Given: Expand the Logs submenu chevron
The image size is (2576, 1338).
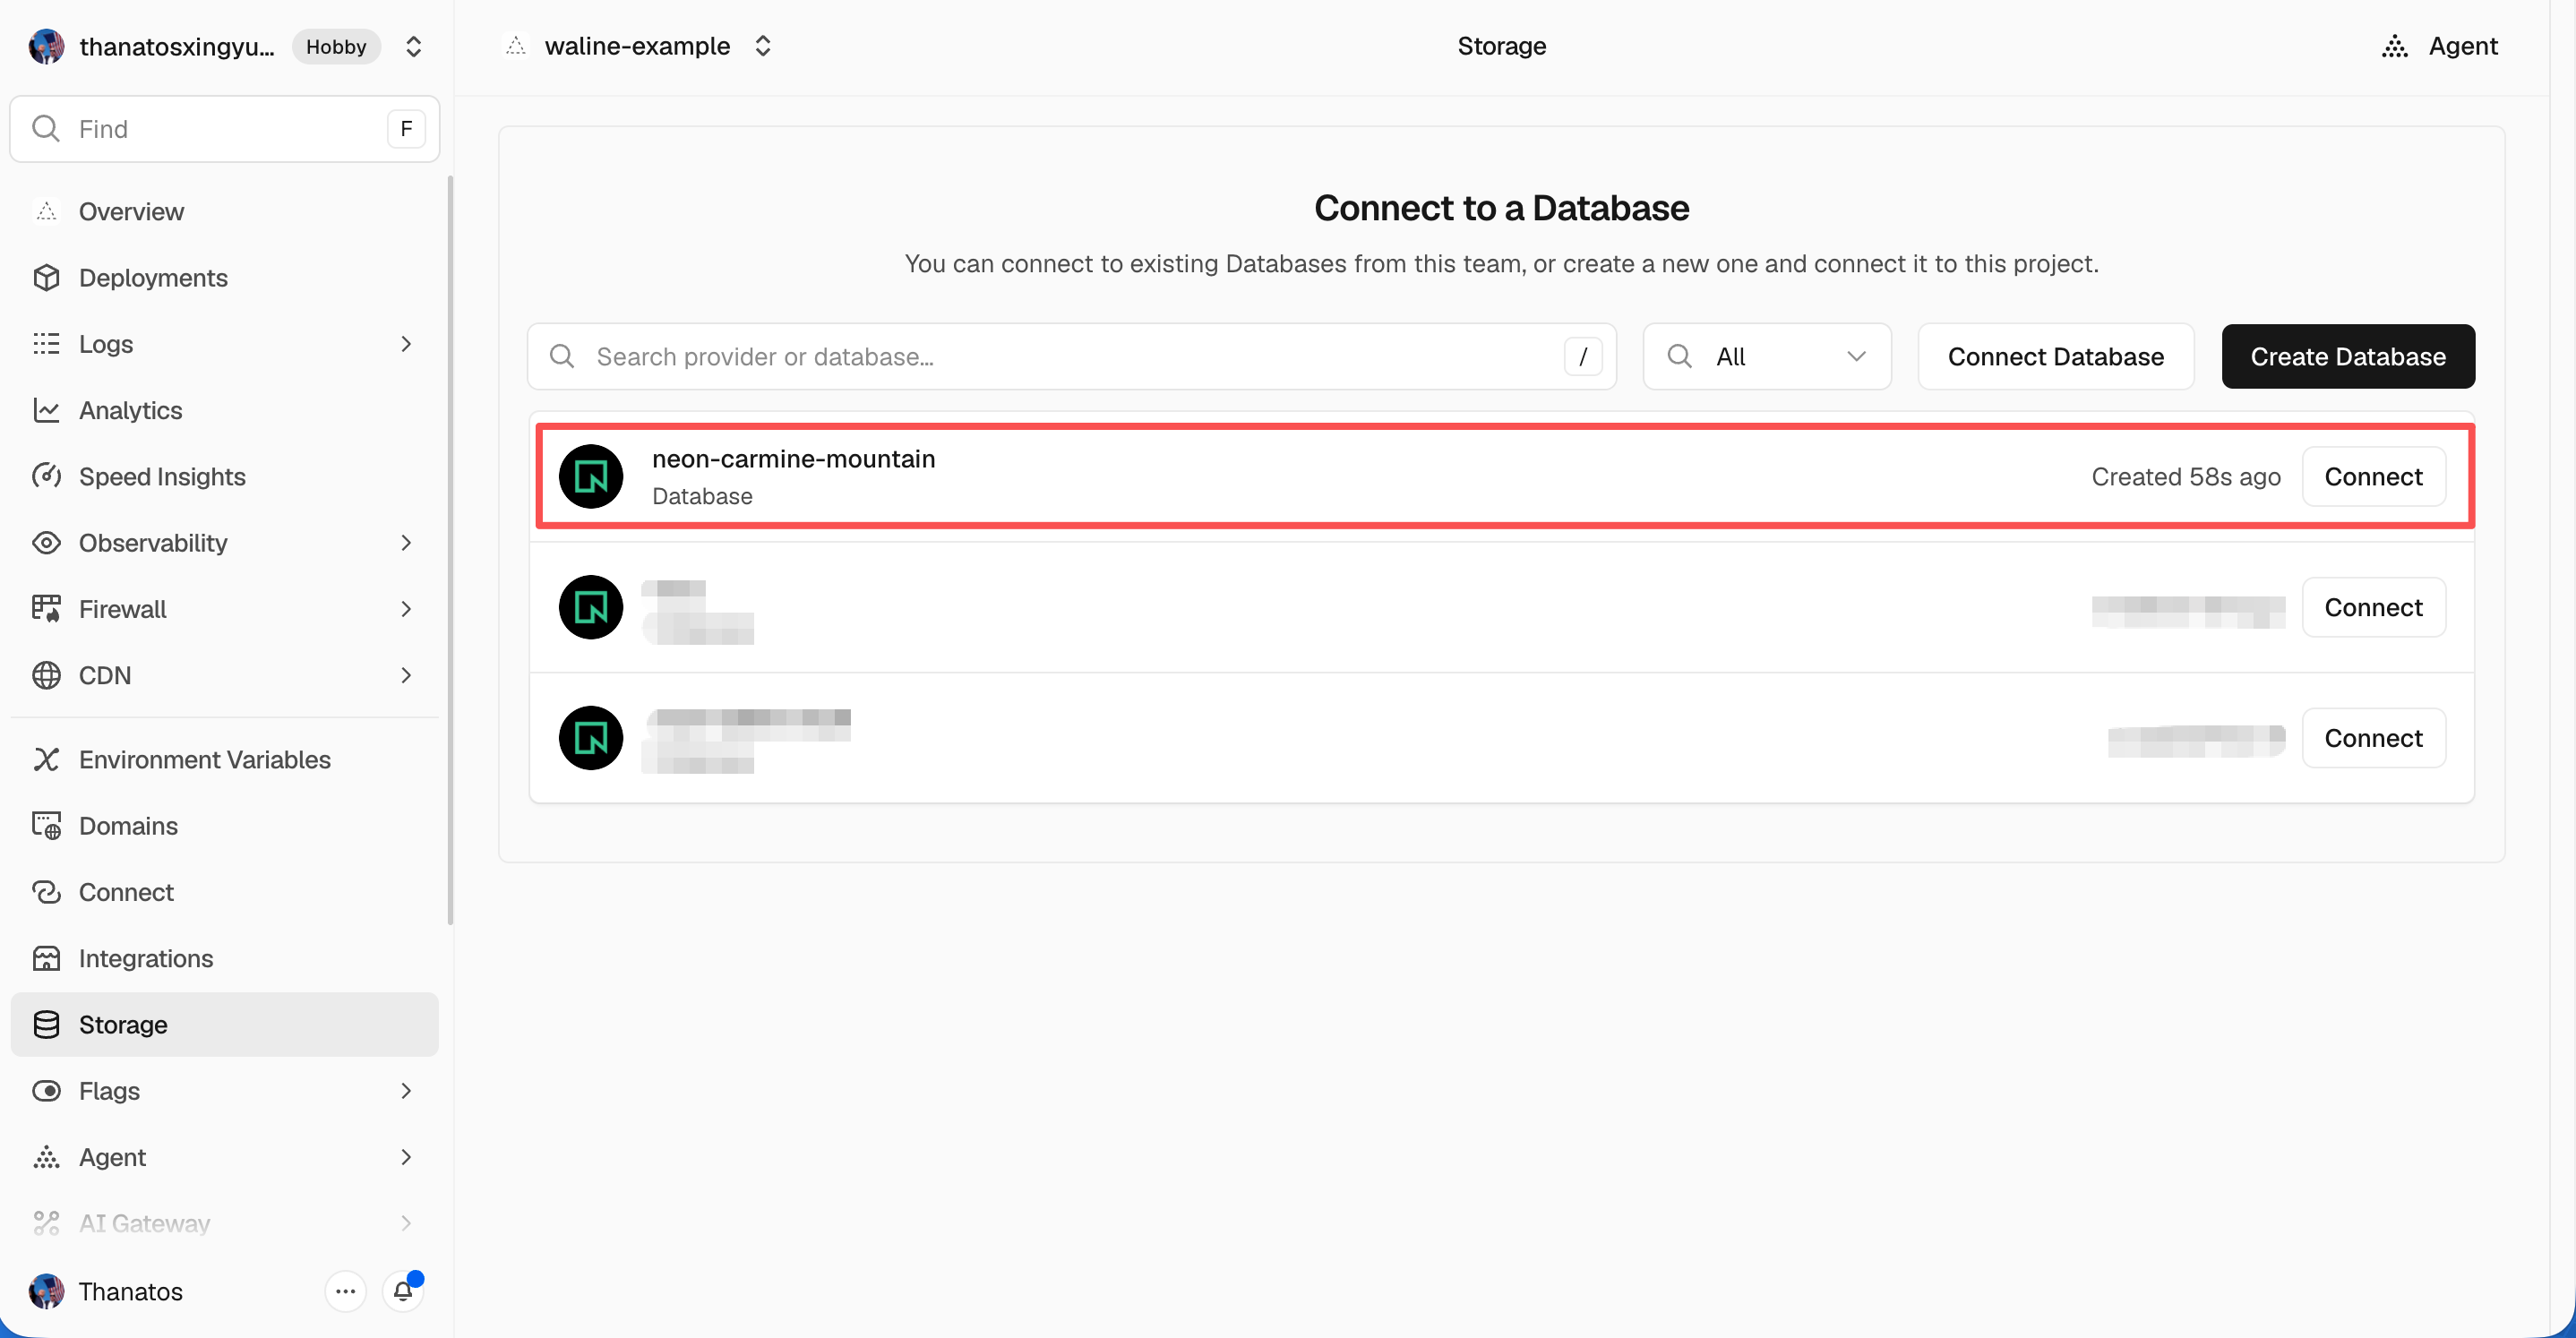Looking at the screenshot, I should (x=406, y=344).
